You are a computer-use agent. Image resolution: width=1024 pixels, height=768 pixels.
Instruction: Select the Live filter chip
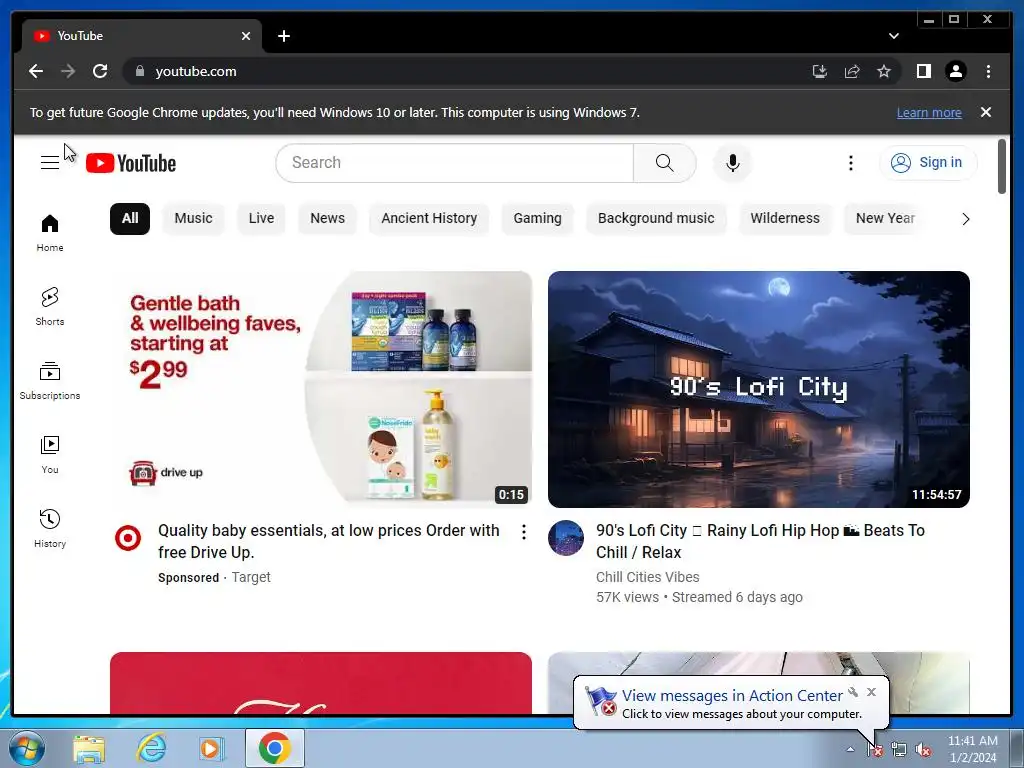(x=261, y=218)
